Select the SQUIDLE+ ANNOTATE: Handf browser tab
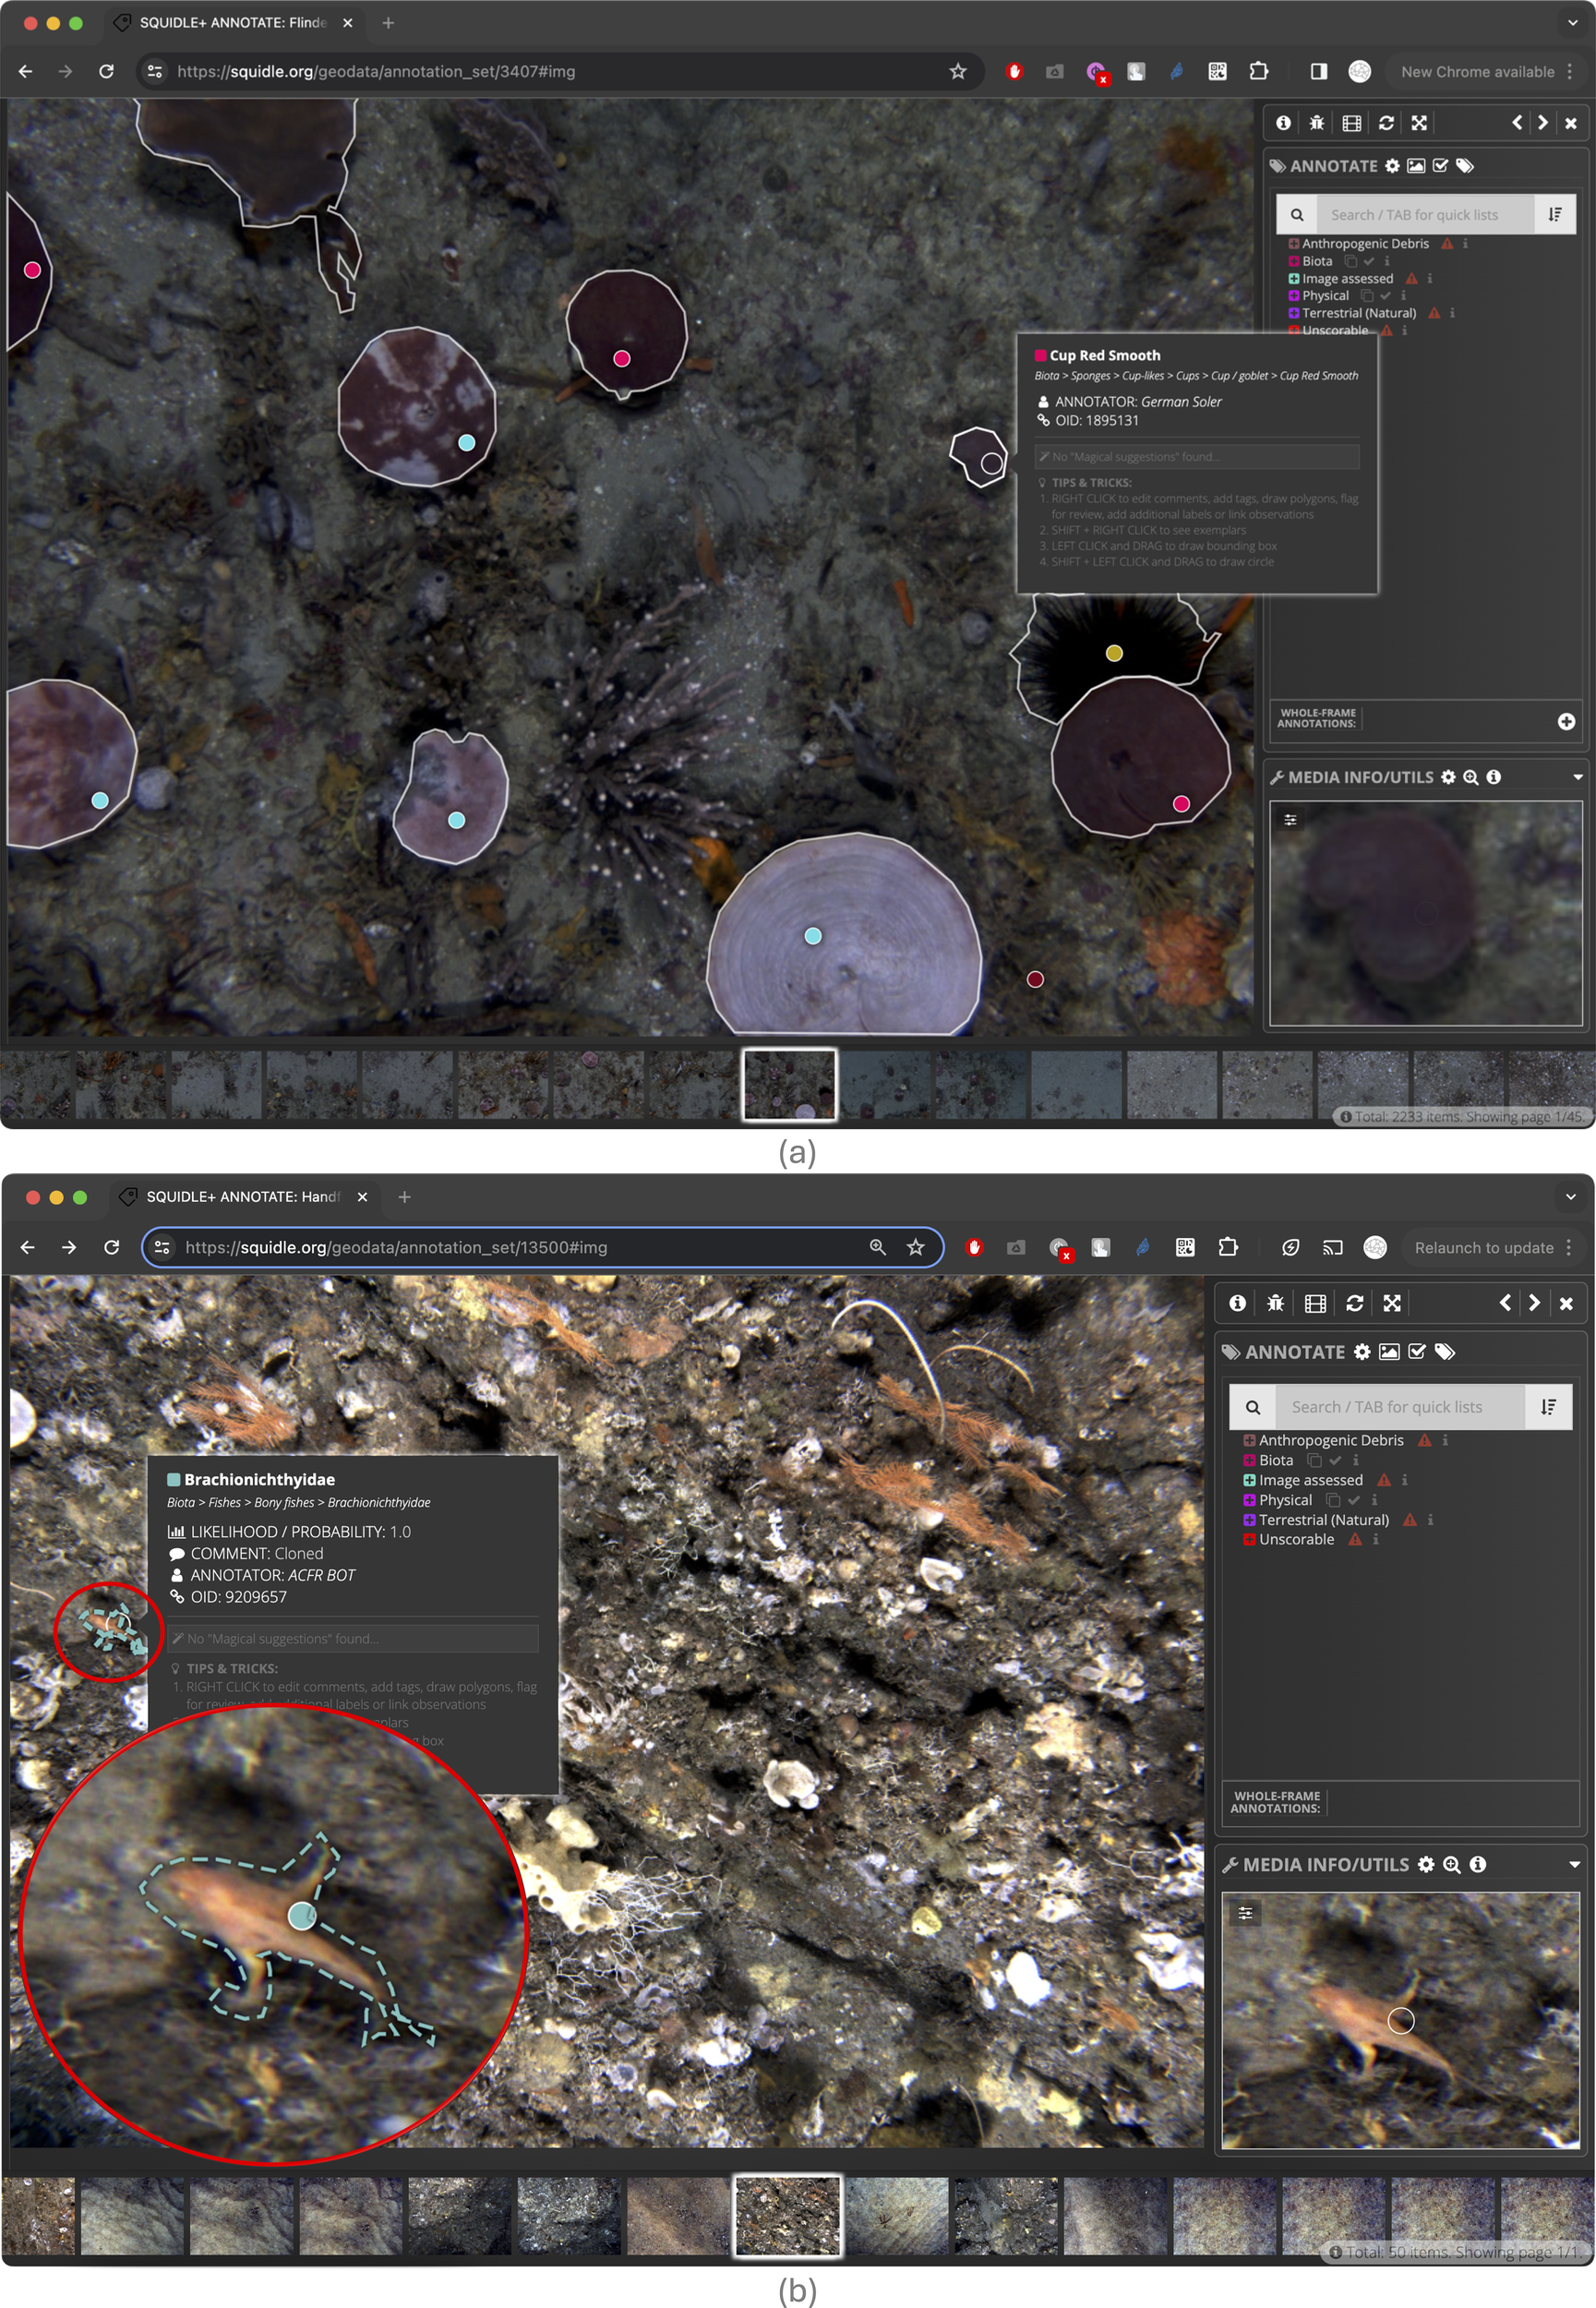The image size is (1596, 2308). (242, 1197)
